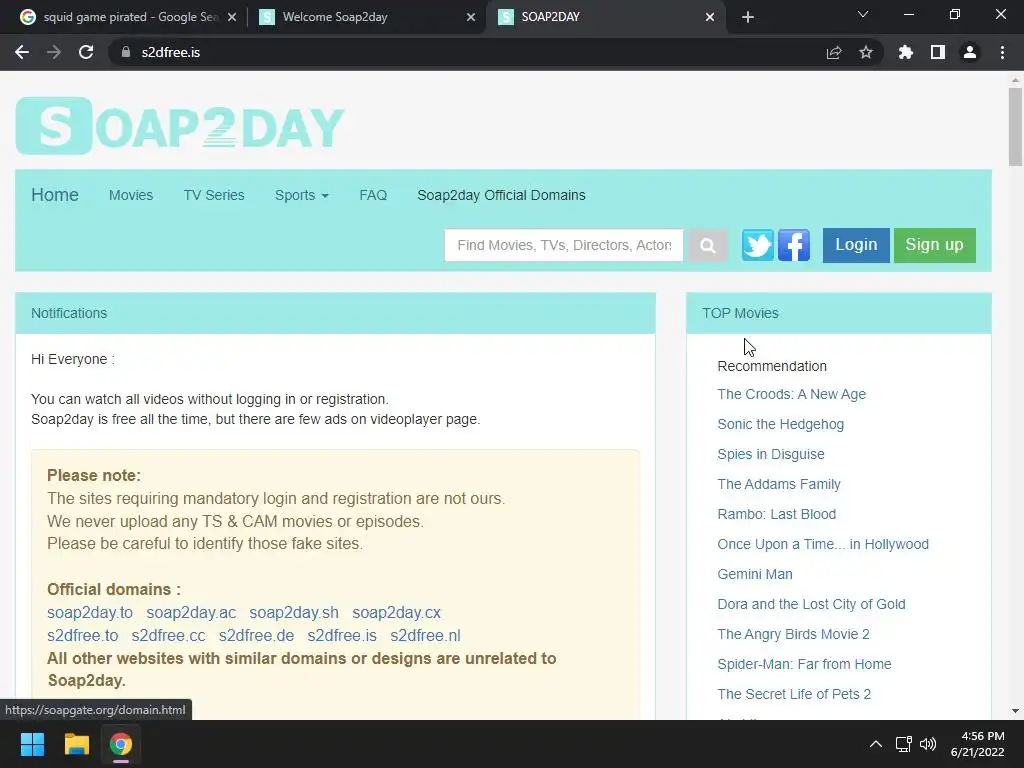Open Spider-Man: Far from Home link
1024x768 pixels.
pyautogui.click(x=804, y=665)
